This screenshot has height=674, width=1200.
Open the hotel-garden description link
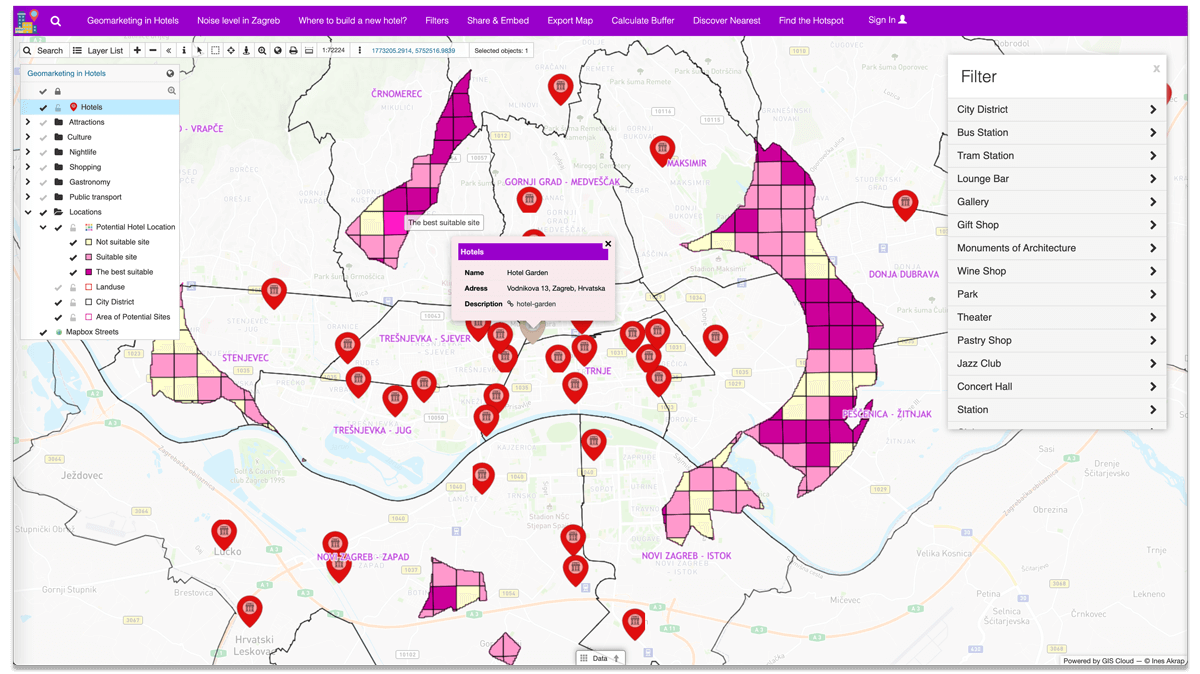coord(535,304)
